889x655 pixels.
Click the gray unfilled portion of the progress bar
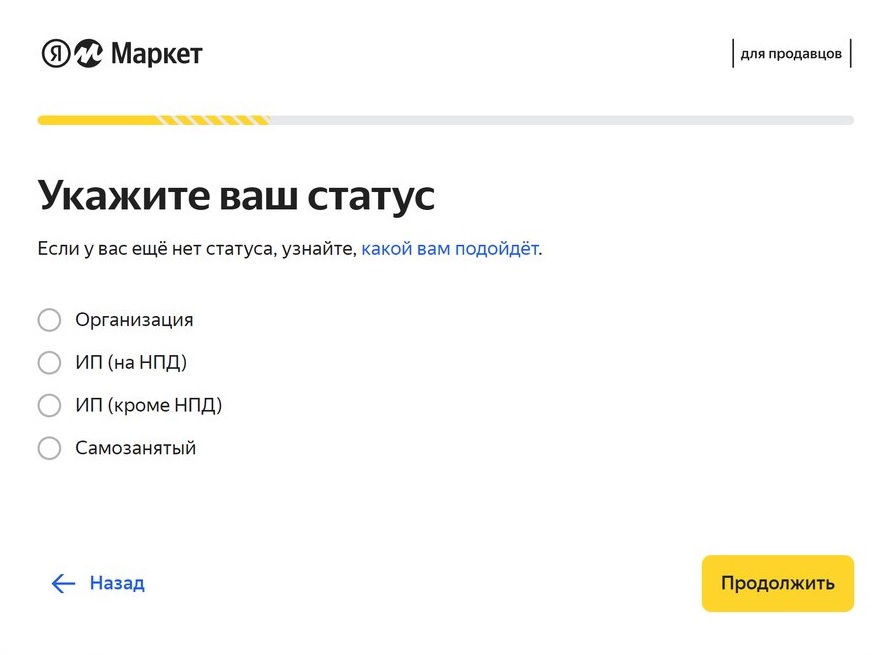tap(560, 120)
